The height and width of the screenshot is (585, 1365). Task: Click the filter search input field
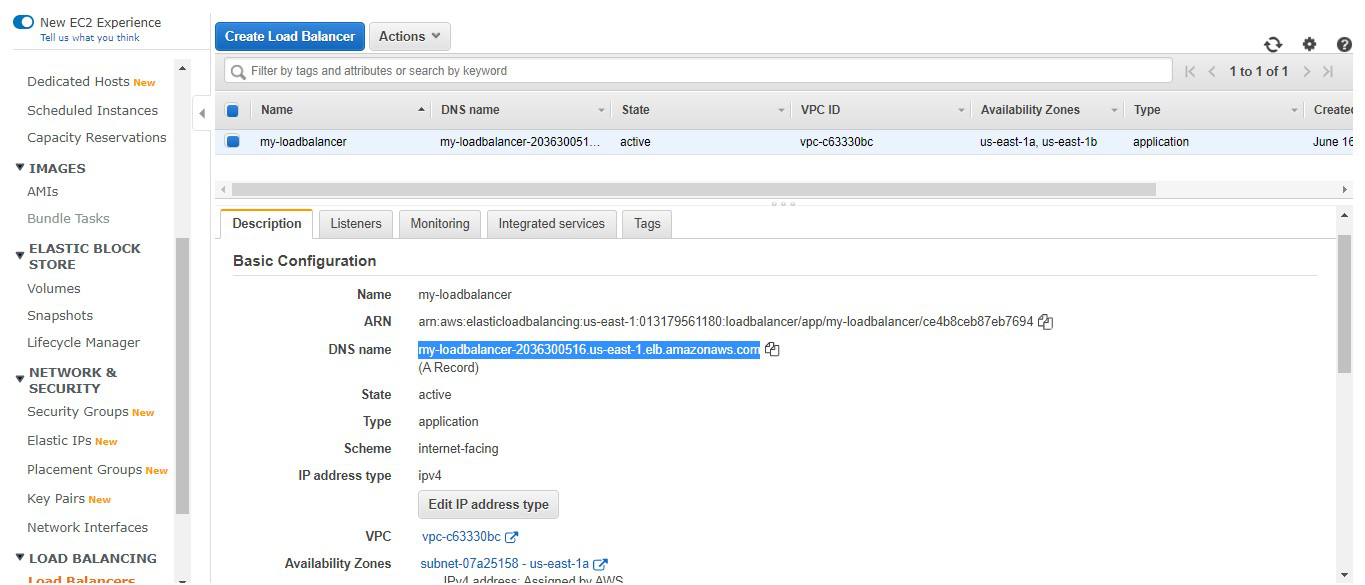coord(698,71)
